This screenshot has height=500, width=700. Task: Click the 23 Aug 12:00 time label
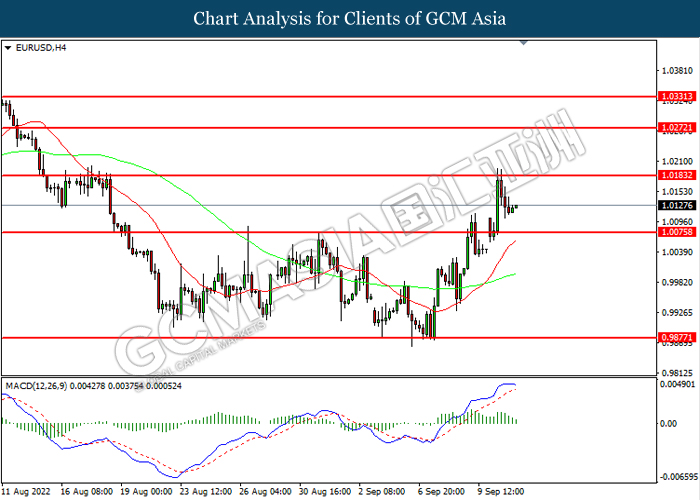click(x=206, y=492)
